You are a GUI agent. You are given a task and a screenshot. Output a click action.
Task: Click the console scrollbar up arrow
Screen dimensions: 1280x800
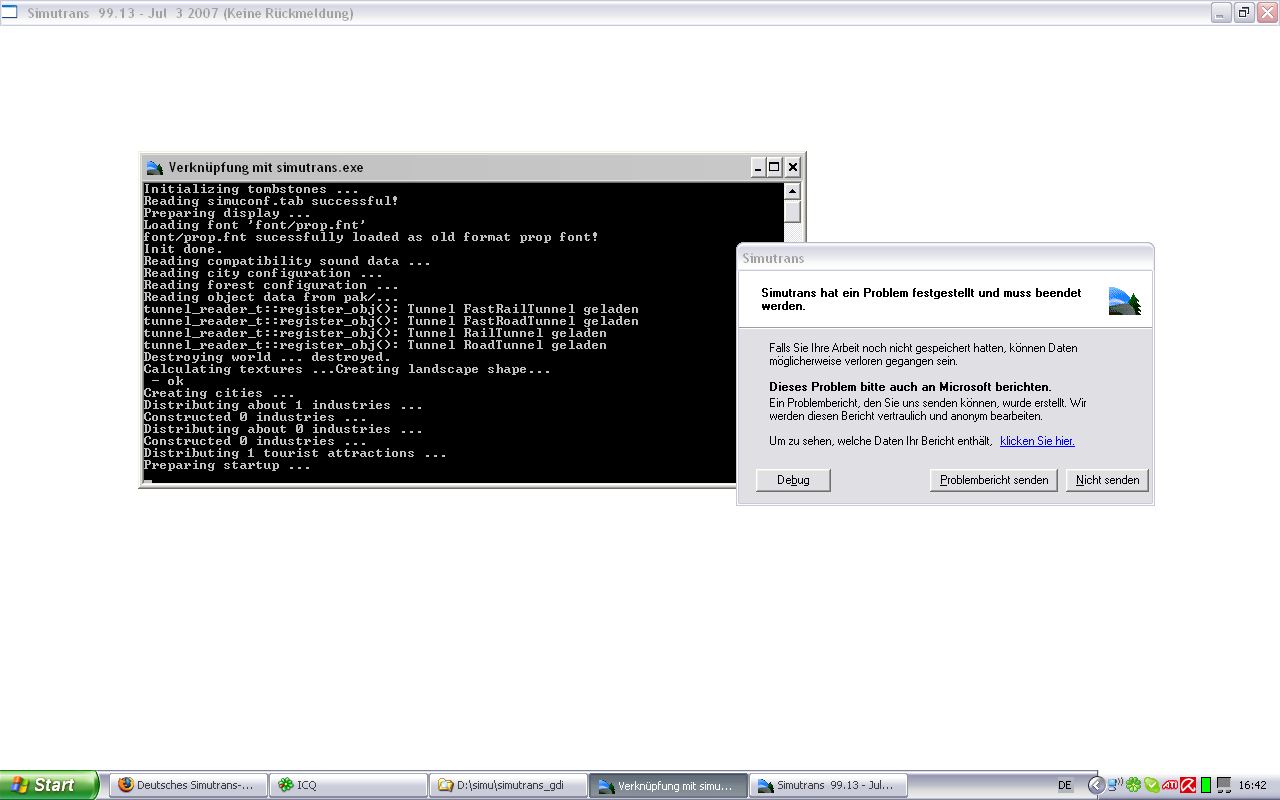pos(792,191)
